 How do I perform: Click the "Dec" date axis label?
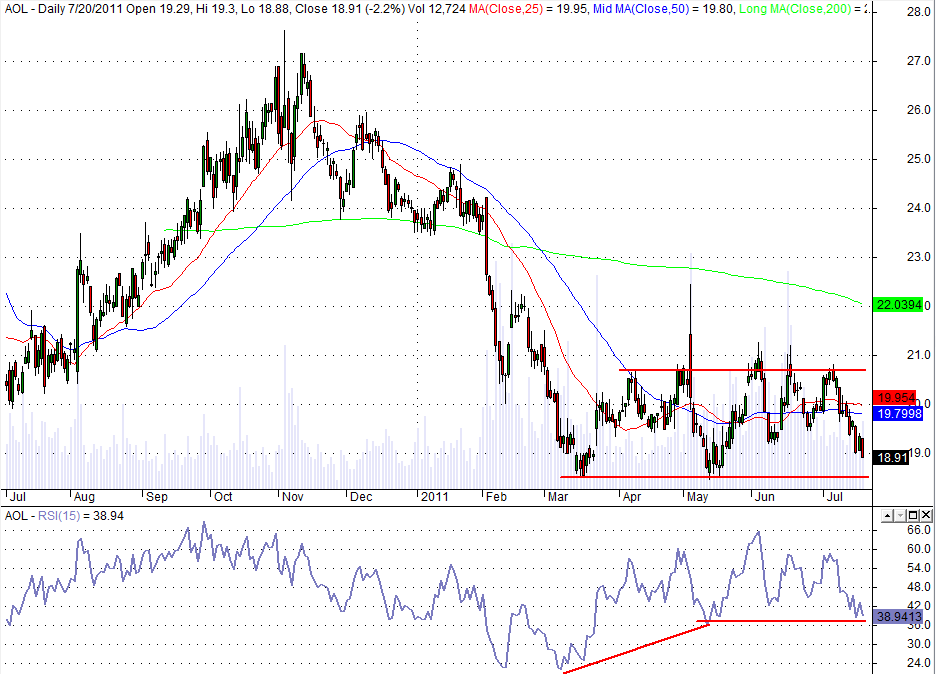tap(361, 497)
